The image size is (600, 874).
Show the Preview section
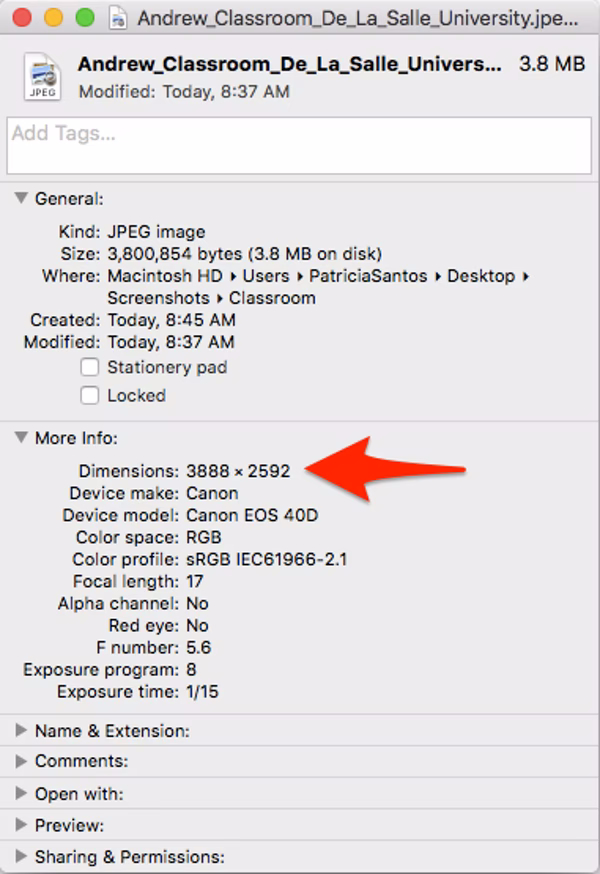point(21,826)
